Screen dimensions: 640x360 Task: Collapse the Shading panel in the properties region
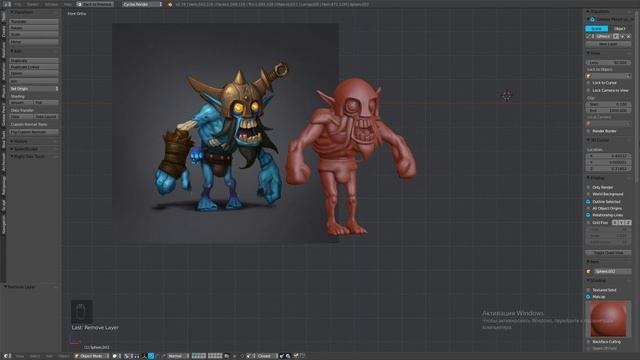(x=596, y=281)
